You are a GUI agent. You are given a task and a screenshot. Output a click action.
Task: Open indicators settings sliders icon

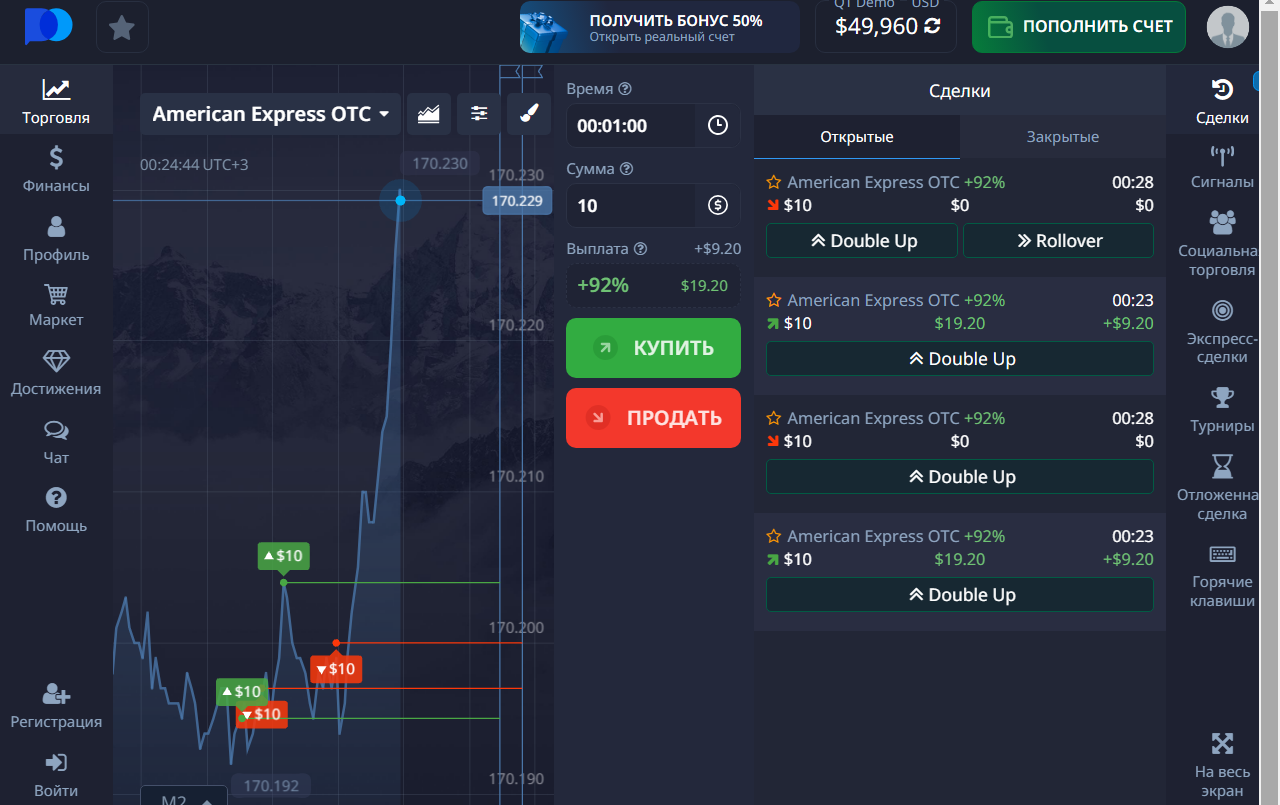tap(479, 114)
